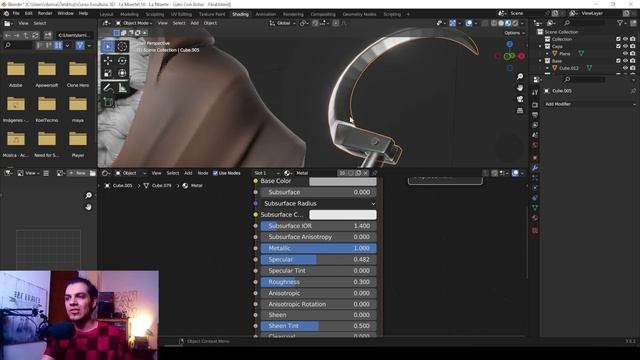
Task: Open the Material properties tab
Action: (x=535, y=218)
